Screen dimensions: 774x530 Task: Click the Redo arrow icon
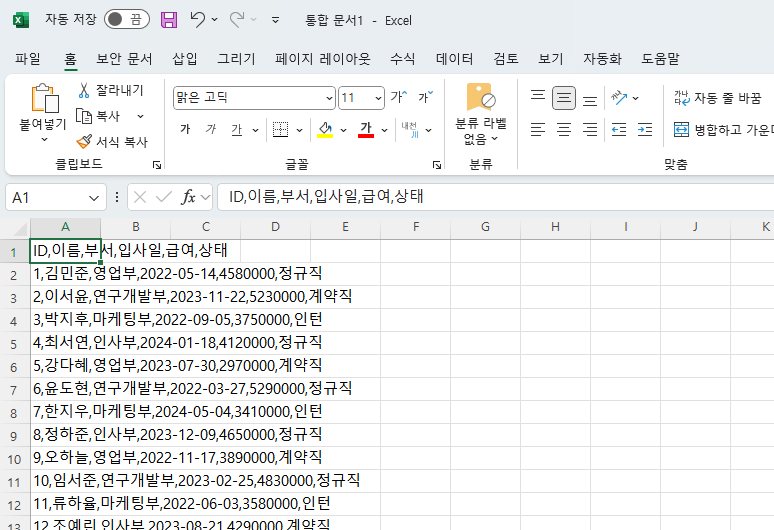tap(237, 20)
